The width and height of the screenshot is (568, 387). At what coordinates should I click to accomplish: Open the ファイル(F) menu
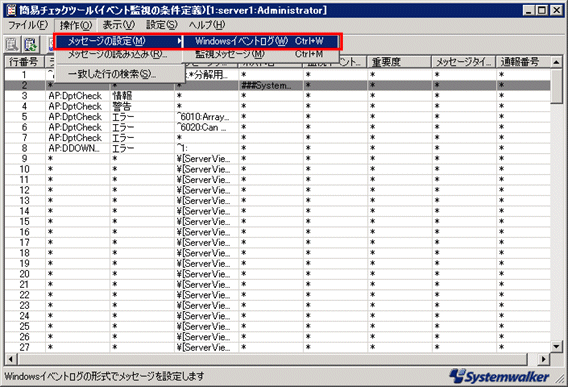[x=28, y=25]
